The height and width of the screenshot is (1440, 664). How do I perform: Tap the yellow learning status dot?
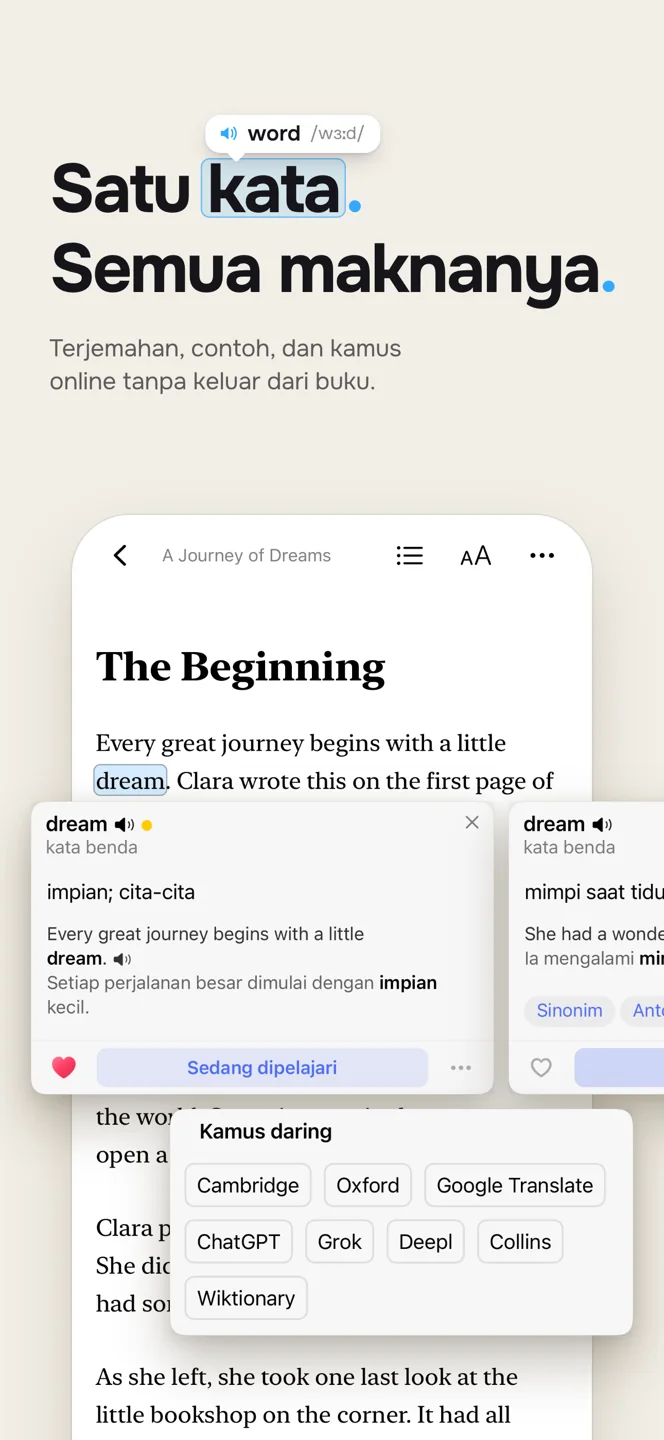point(147,826)
